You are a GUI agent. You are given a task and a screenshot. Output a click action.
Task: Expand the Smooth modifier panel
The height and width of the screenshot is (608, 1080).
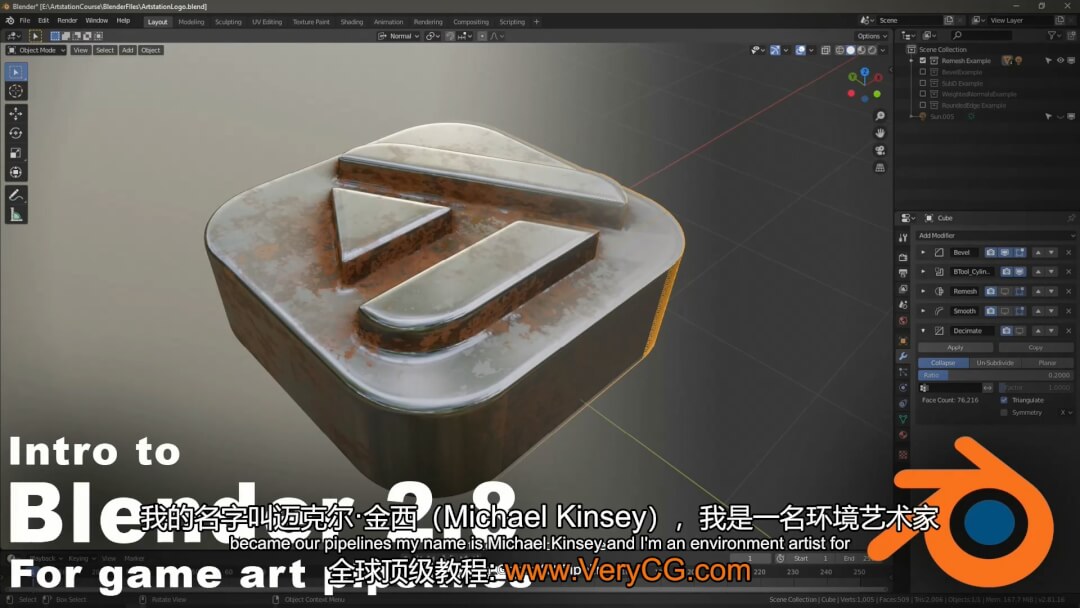923,311
